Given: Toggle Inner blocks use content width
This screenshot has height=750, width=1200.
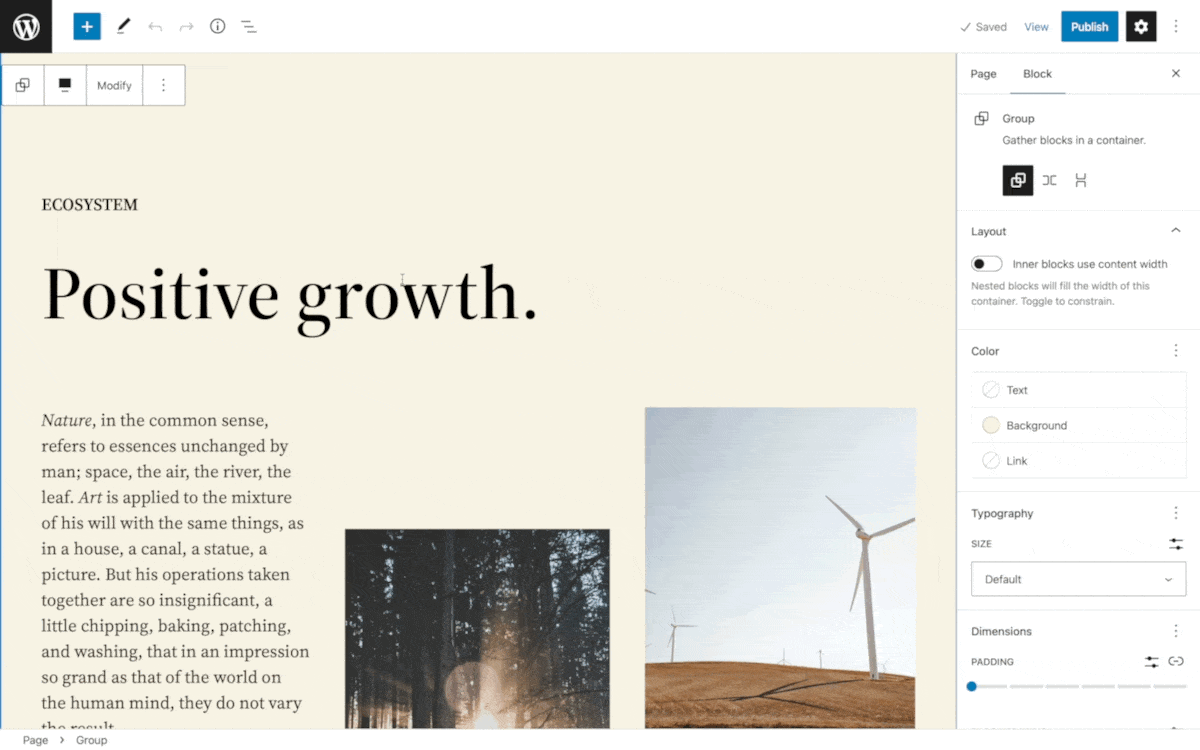Looking at the screenshot, I should click(987, 264).
